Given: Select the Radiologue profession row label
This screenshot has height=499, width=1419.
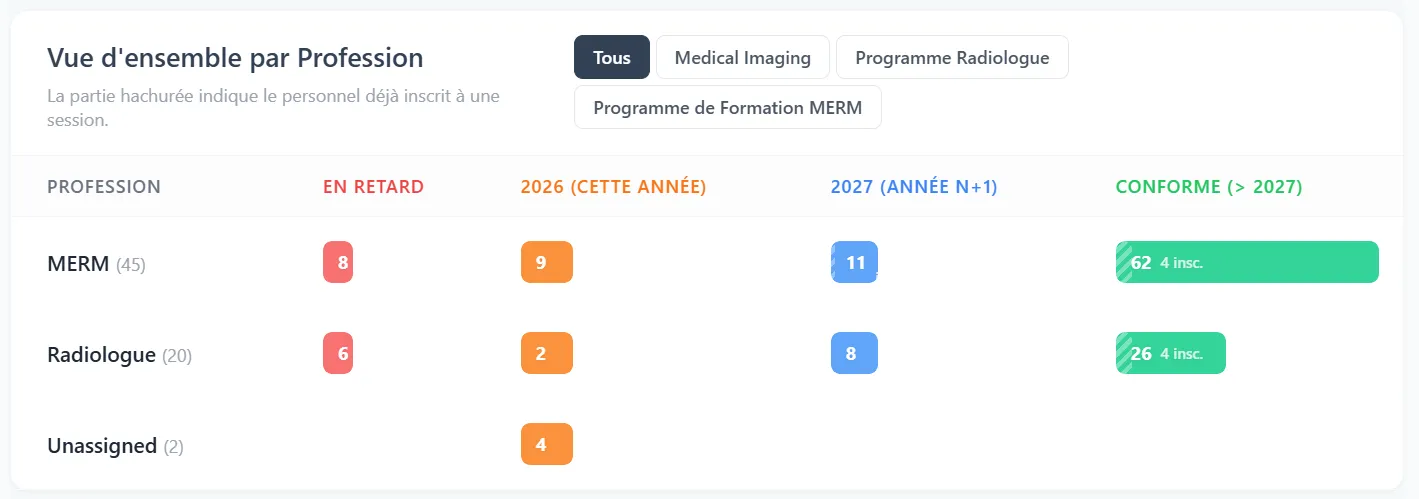Looking at the screenshot, I should tap(120, 355).
